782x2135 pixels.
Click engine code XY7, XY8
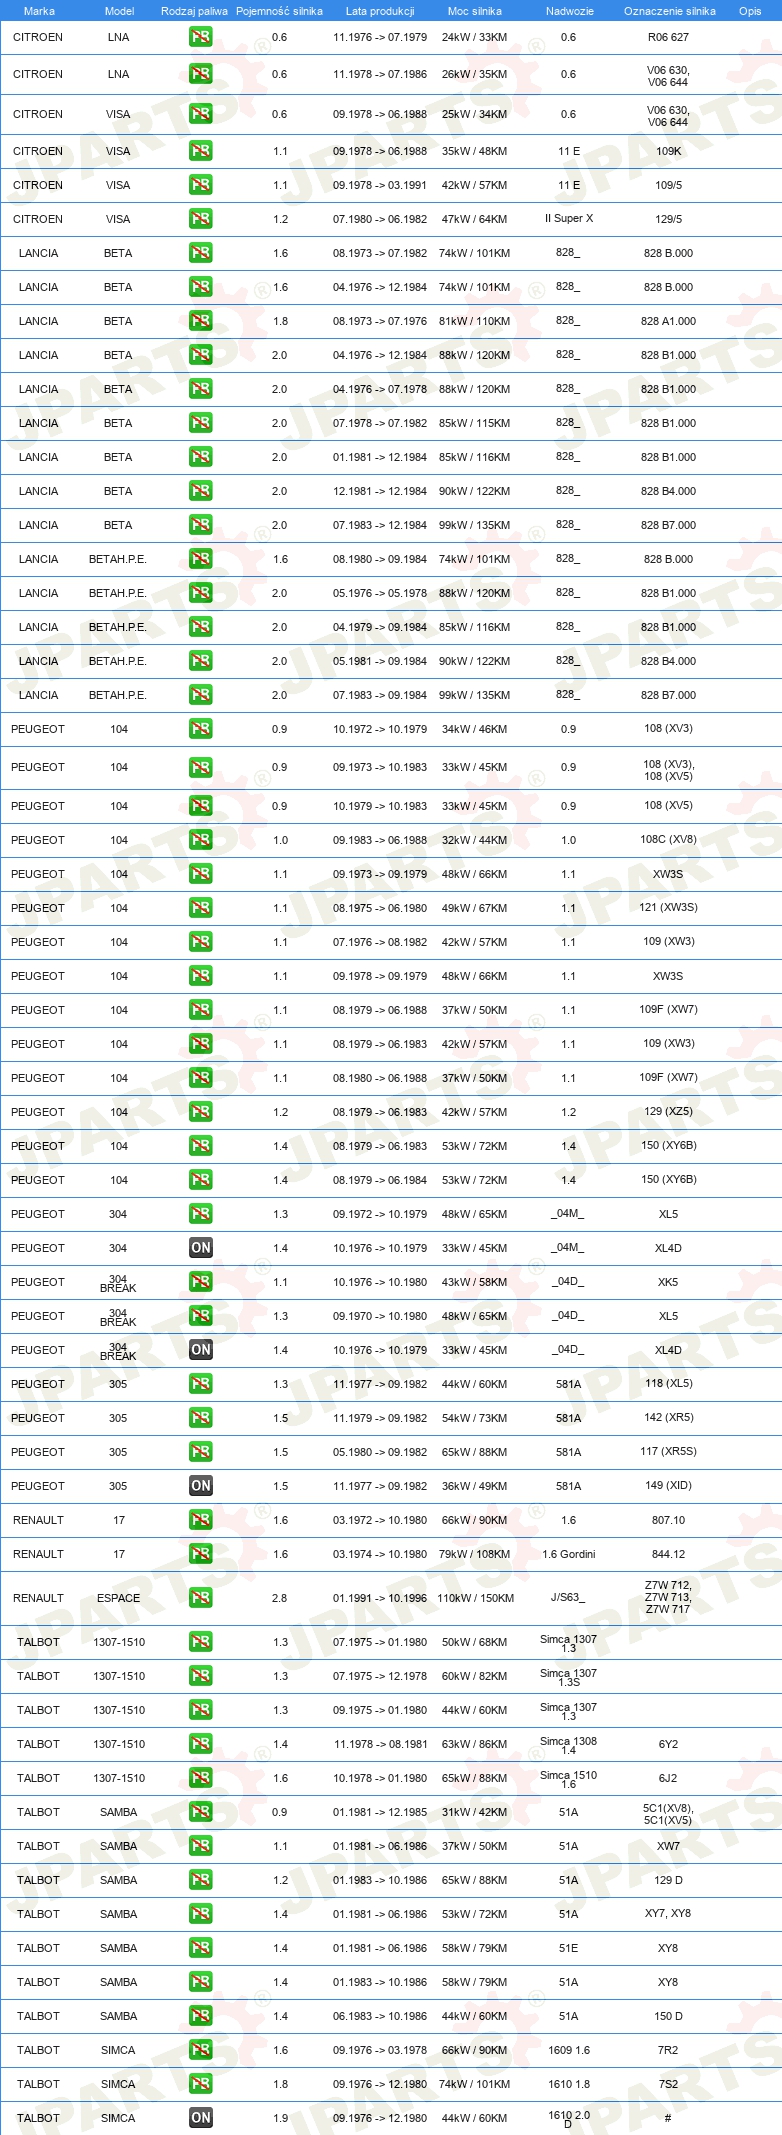668,1914
